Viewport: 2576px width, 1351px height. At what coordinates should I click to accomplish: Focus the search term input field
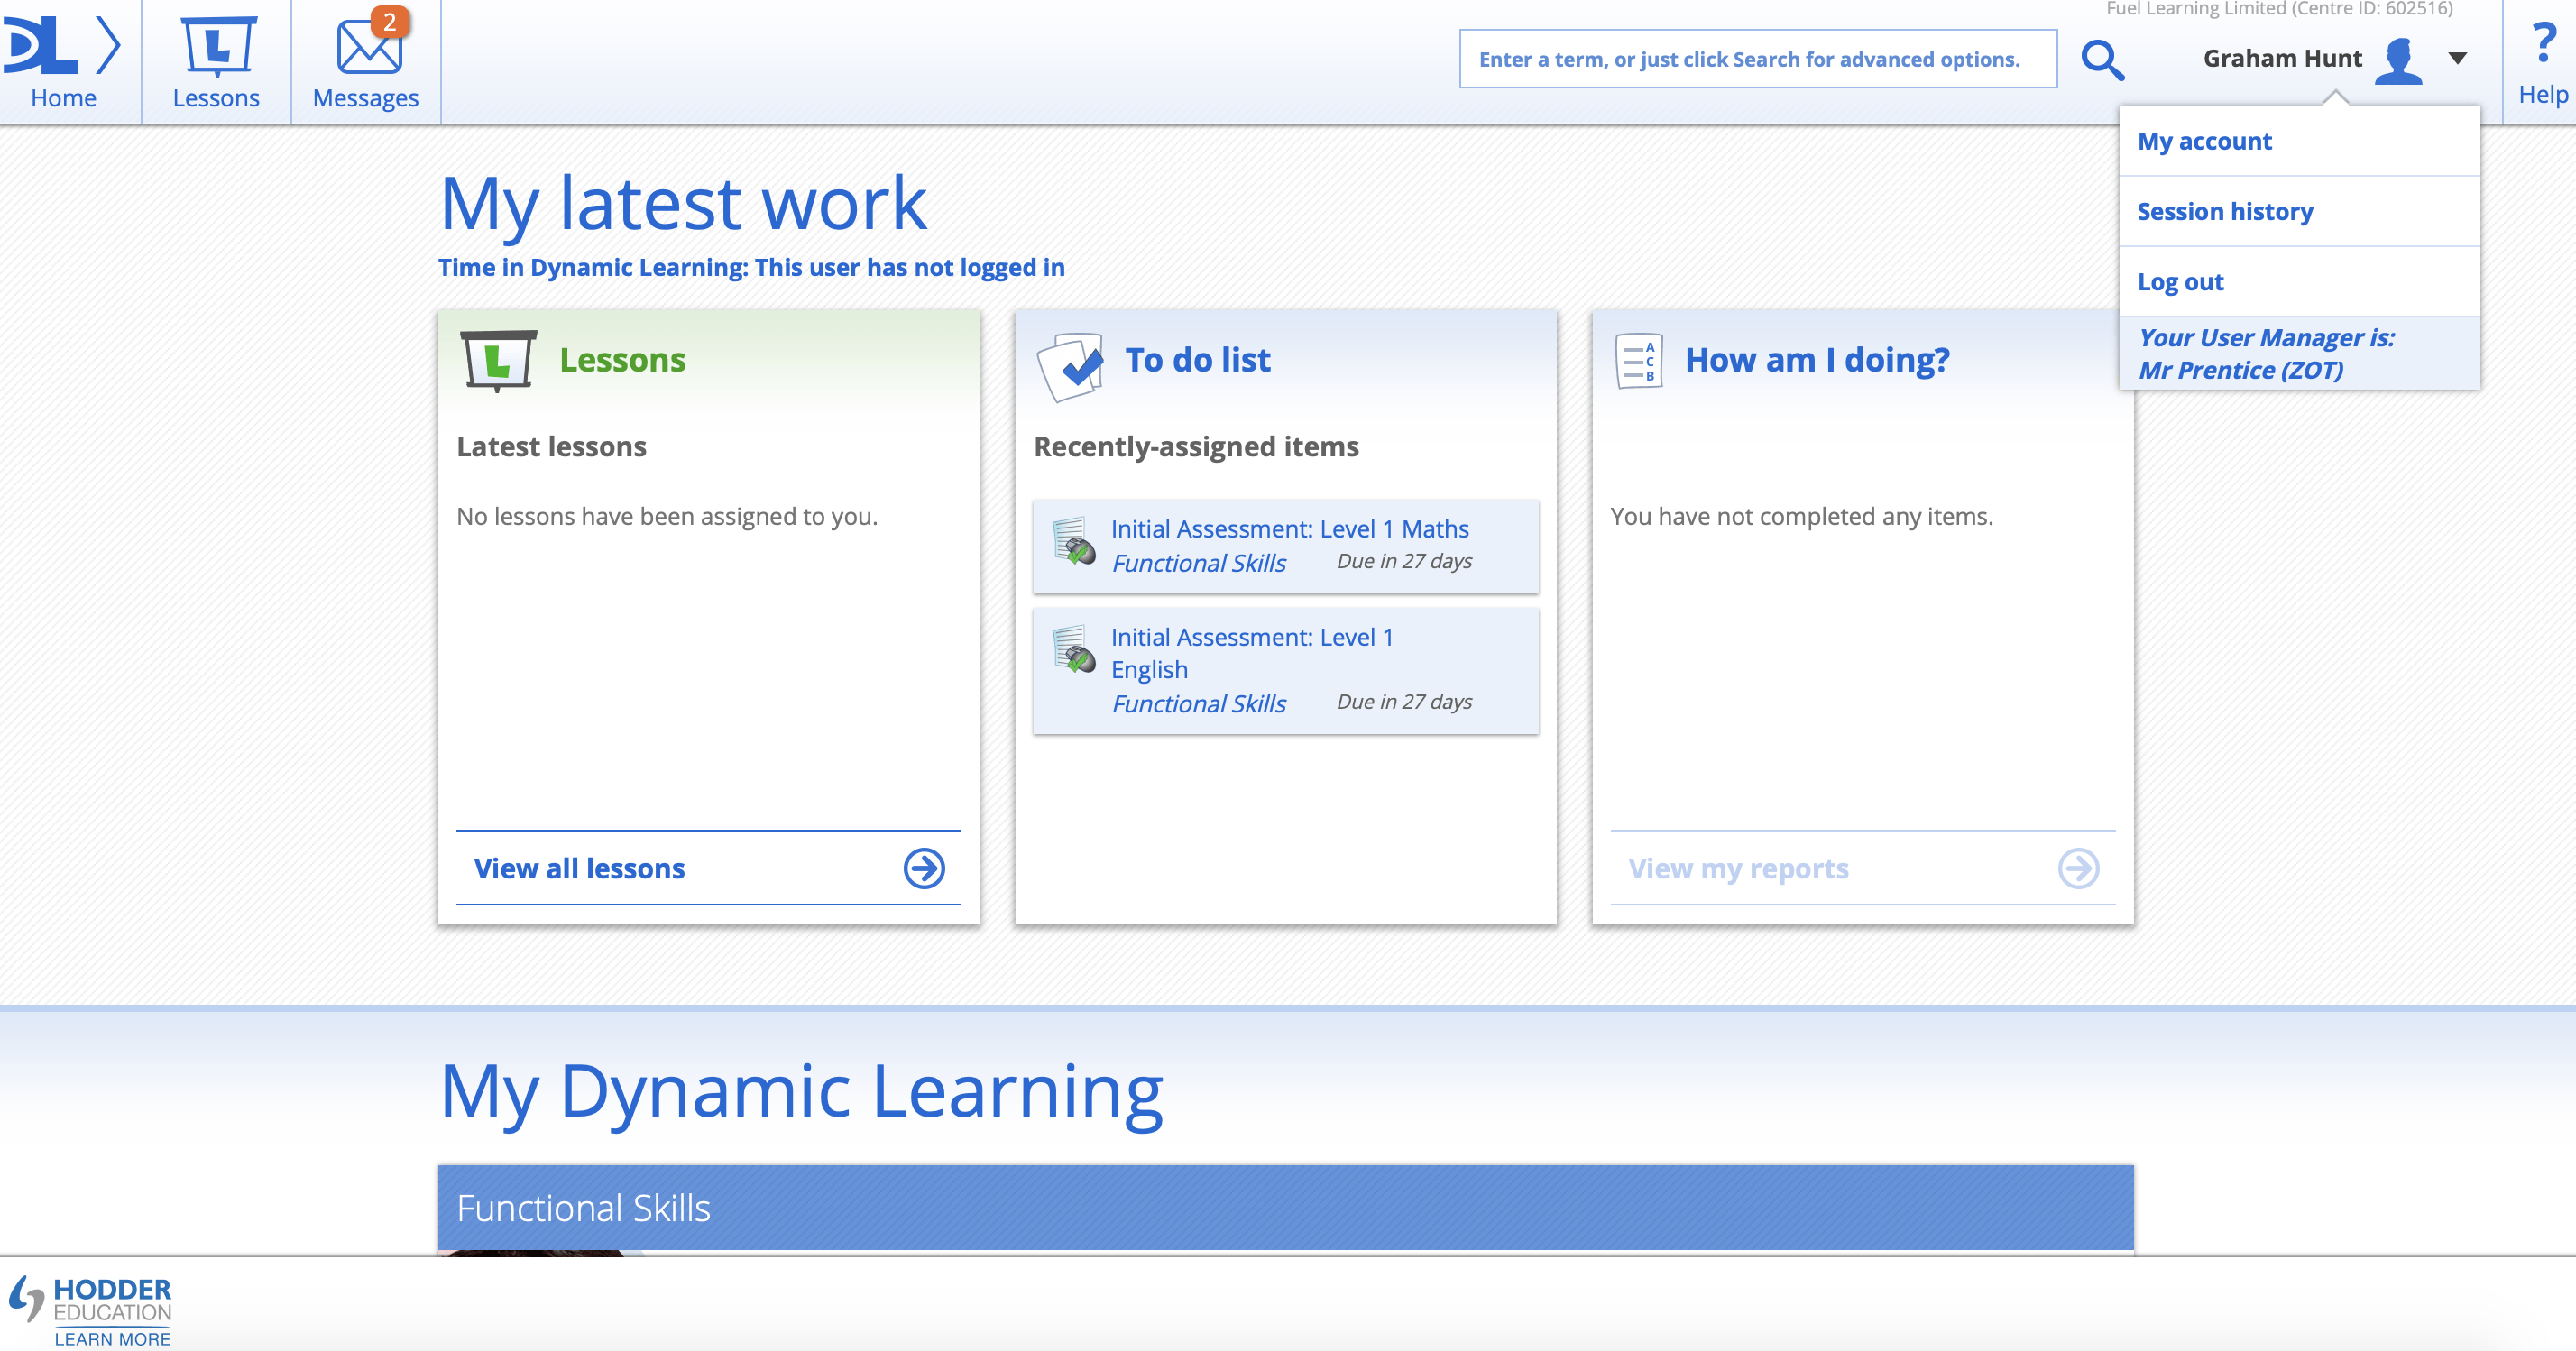1758,59
